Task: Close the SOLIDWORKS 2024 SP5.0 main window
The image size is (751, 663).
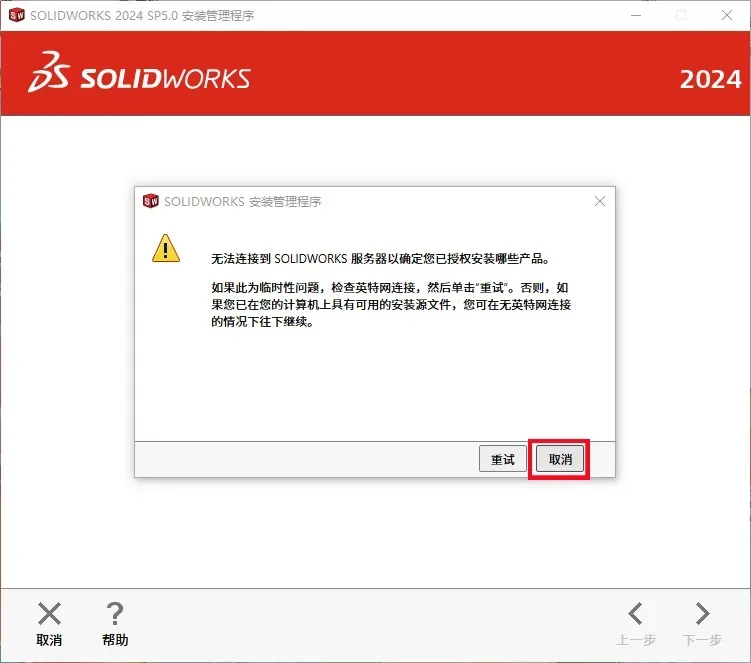Action: point(727,15)
